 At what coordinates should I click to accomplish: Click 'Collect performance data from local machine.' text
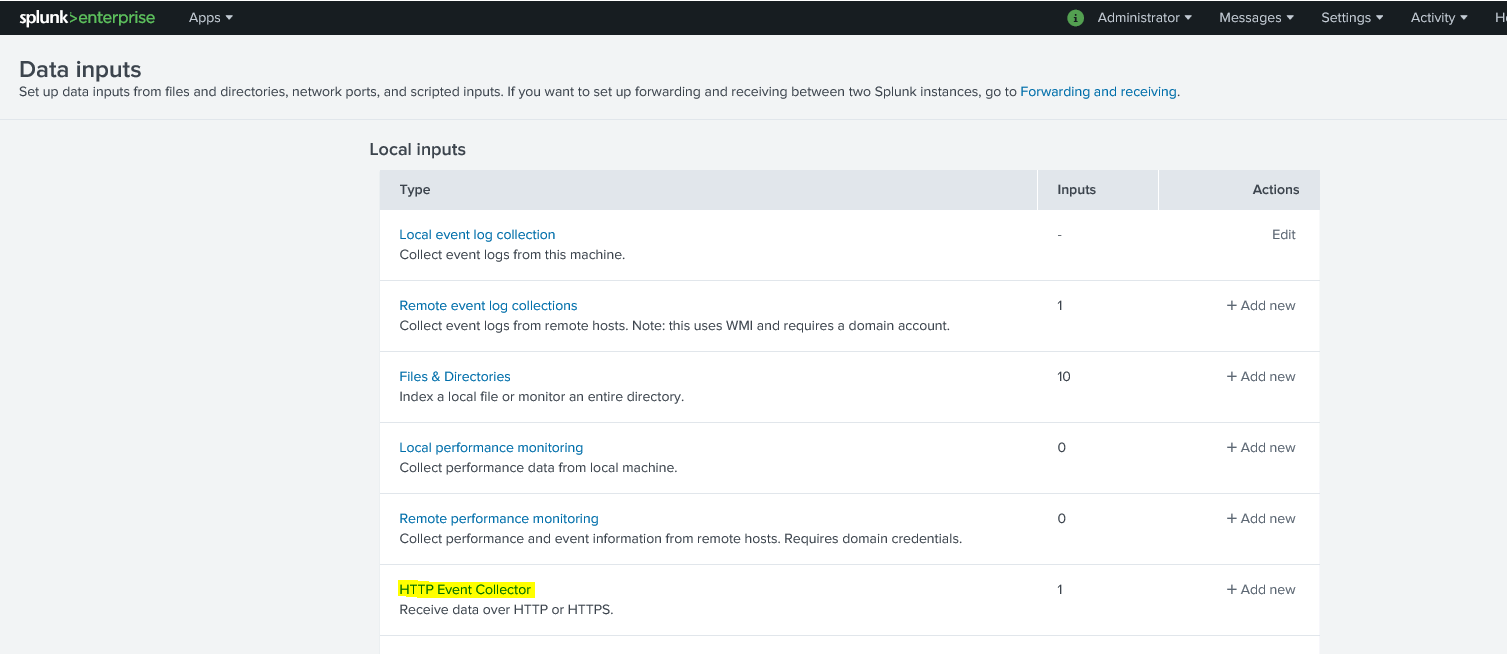[538, 468]
